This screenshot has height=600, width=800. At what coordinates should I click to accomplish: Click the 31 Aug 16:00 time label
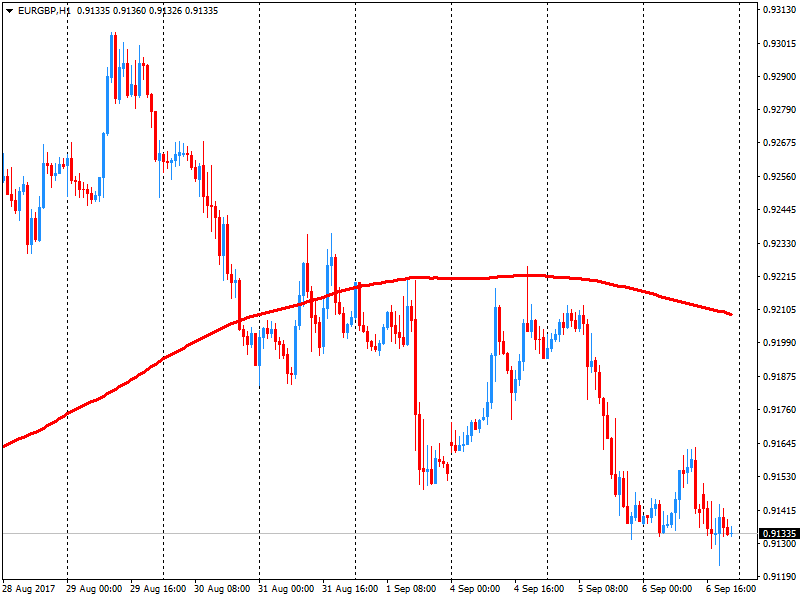[x=350, y=589]
